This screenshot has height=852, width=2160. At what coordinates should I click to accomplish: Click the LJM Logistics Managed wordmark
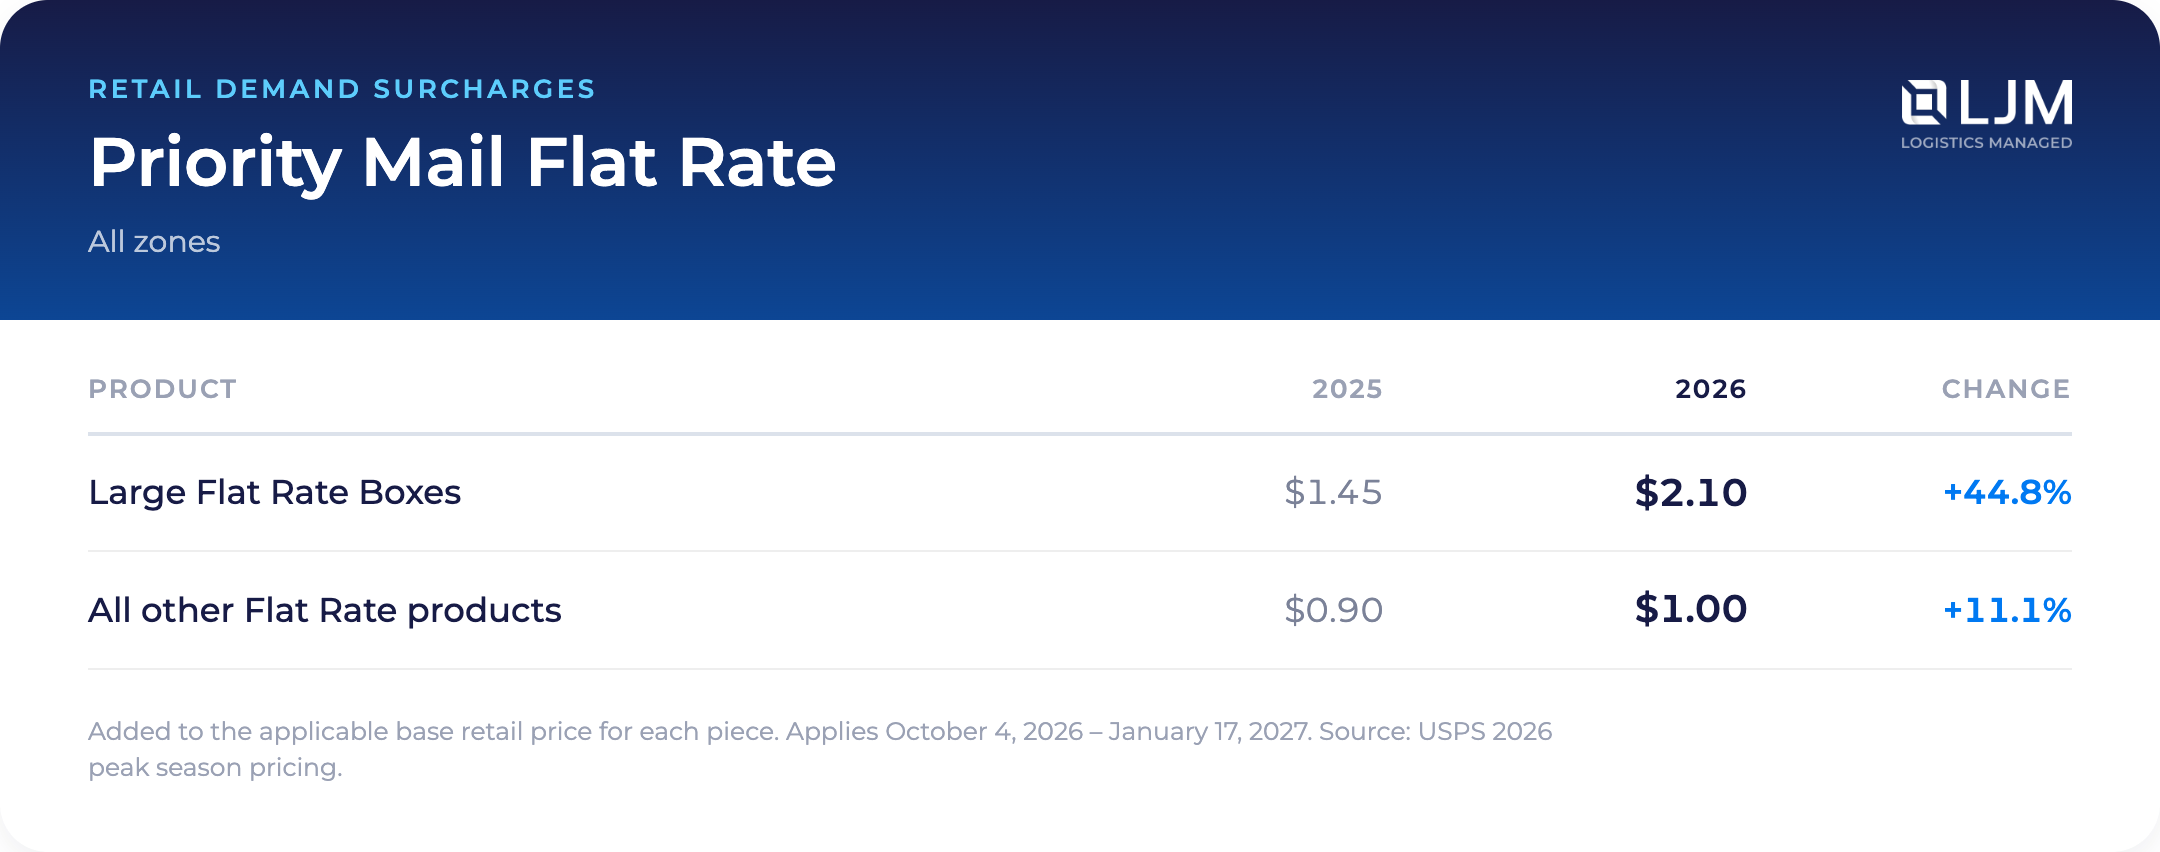[1987, 115]
